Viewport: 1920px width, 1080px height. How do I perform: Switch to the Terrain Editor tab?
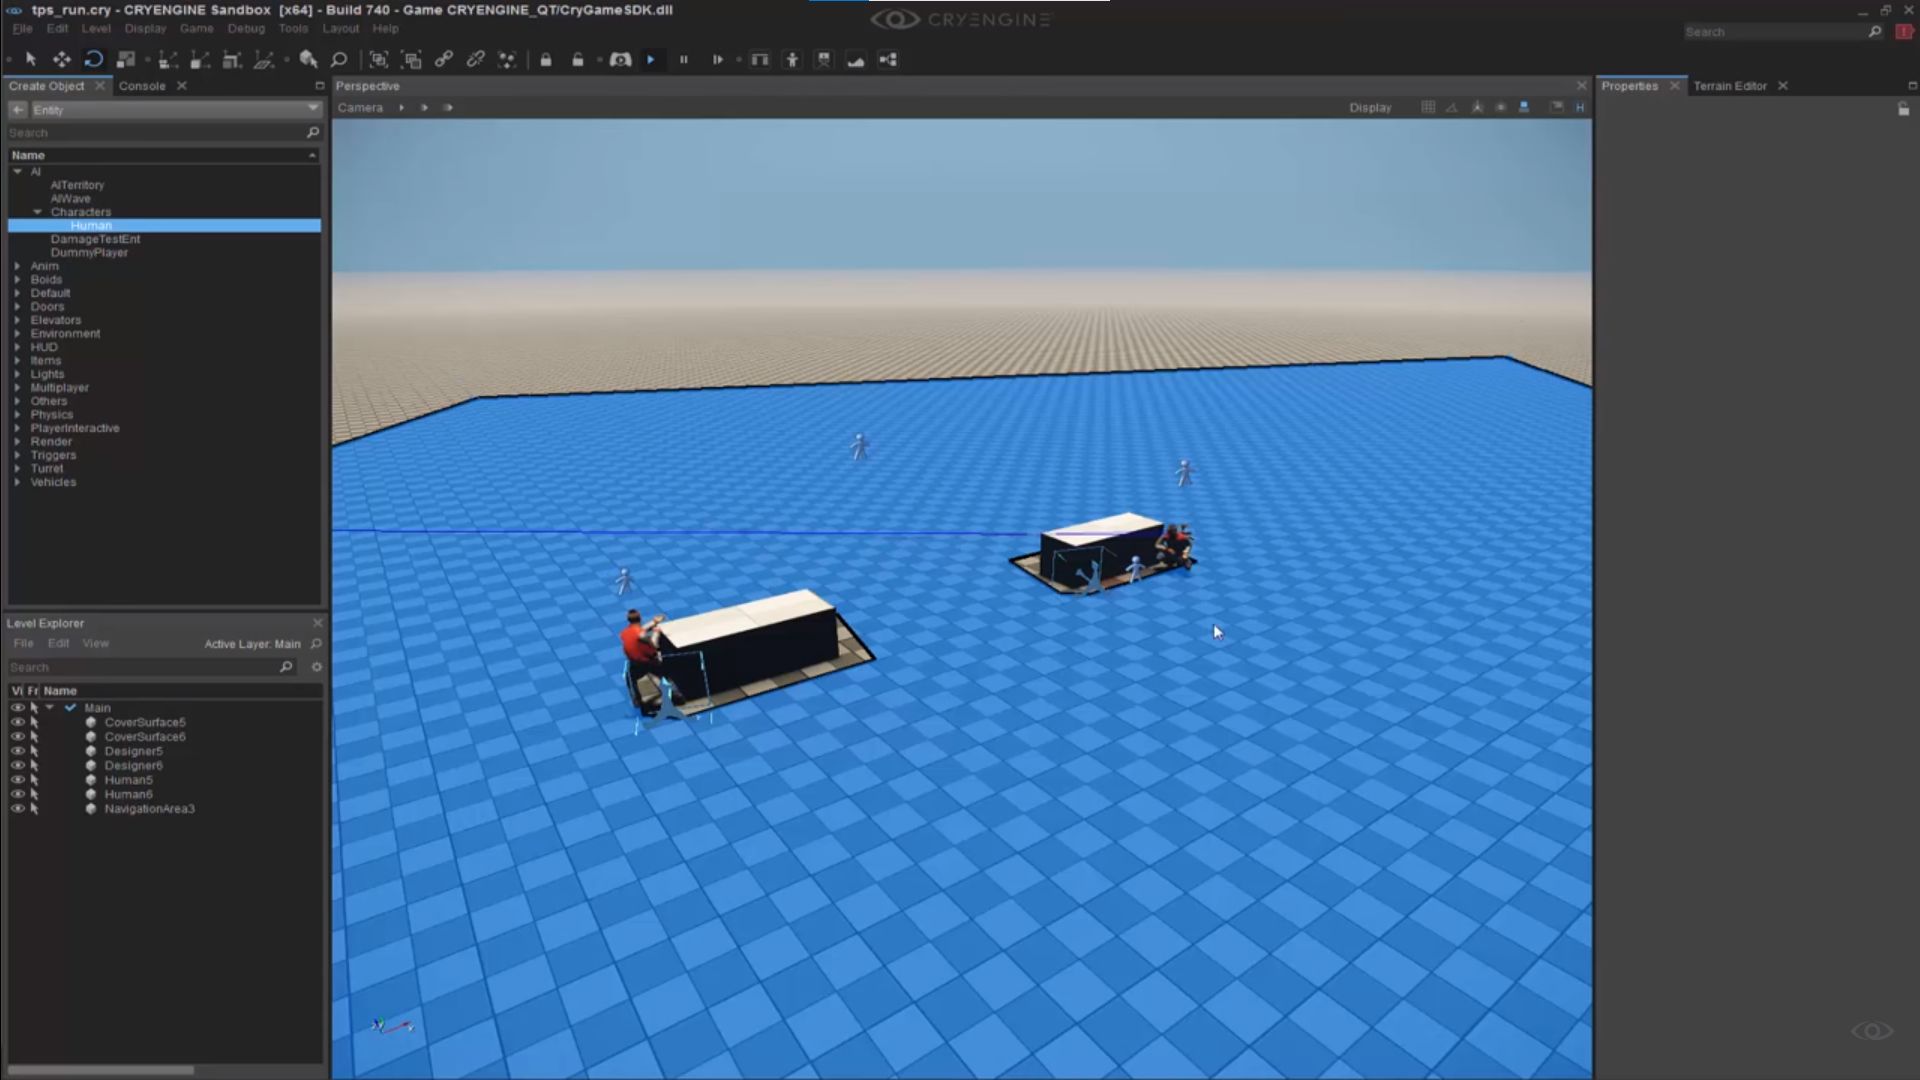click(x=1730, y=86)
